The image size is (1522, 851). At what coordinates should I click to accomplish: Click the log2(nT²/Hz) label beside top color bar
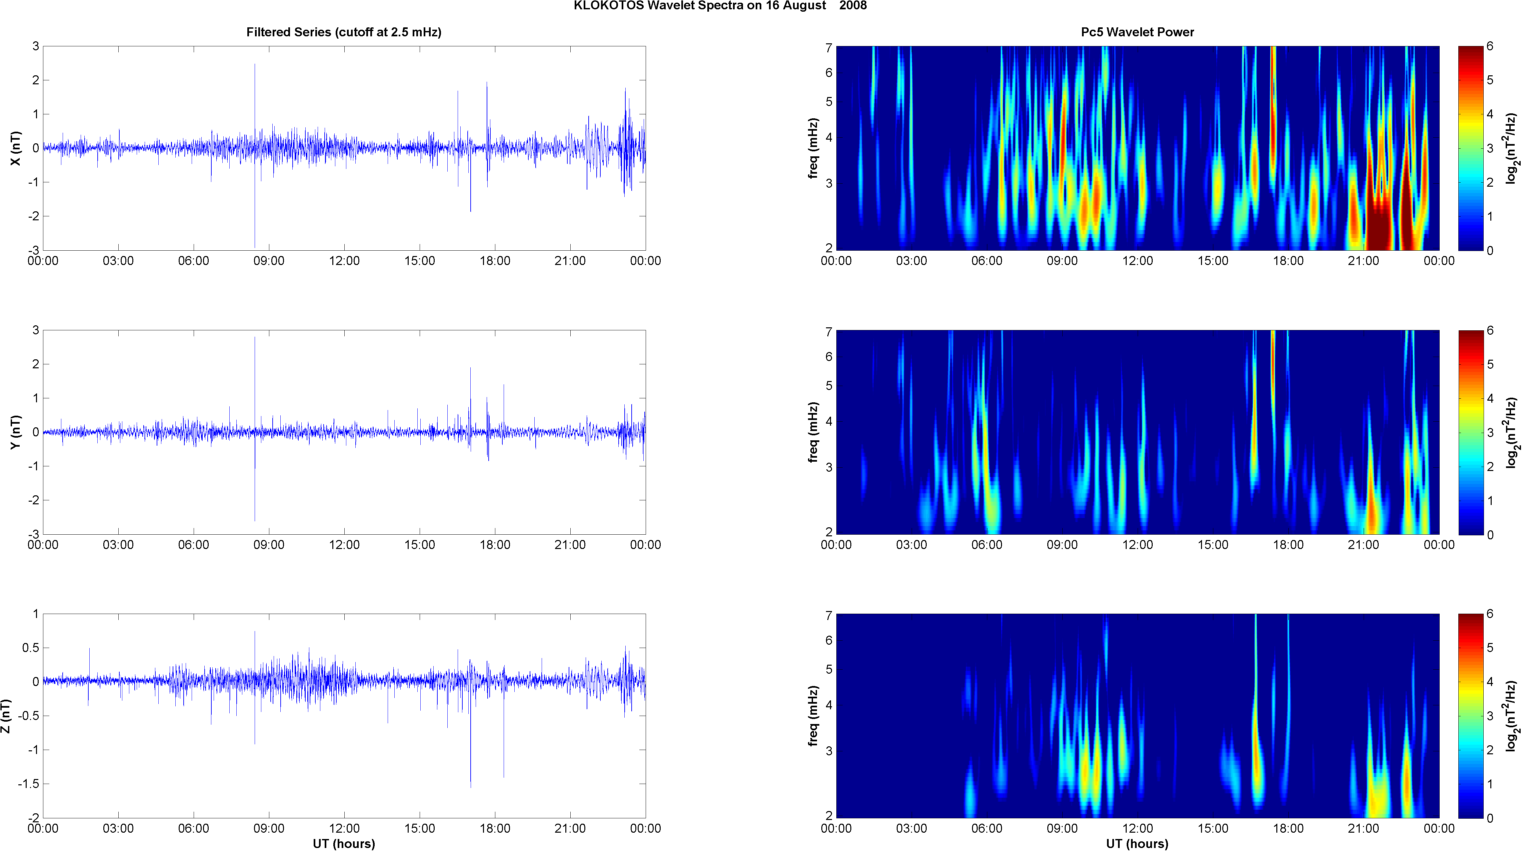coord(1513,148)
